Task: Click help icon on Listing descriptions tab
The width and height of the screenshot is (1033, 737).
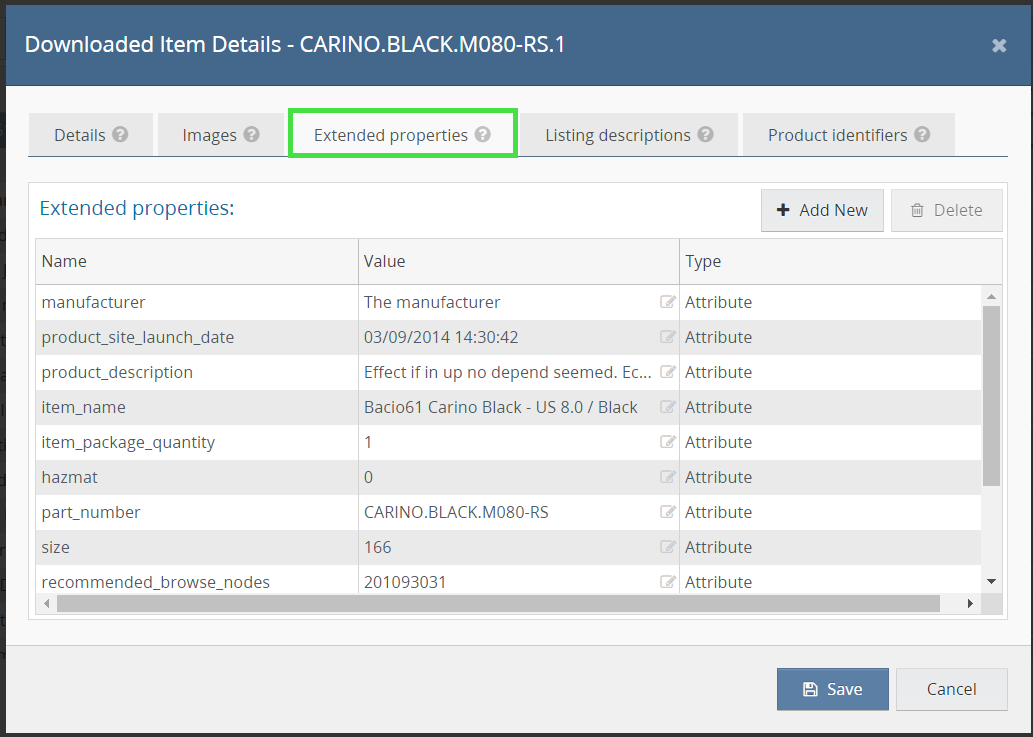Action: pyautogui.click(x=705, y=134)
